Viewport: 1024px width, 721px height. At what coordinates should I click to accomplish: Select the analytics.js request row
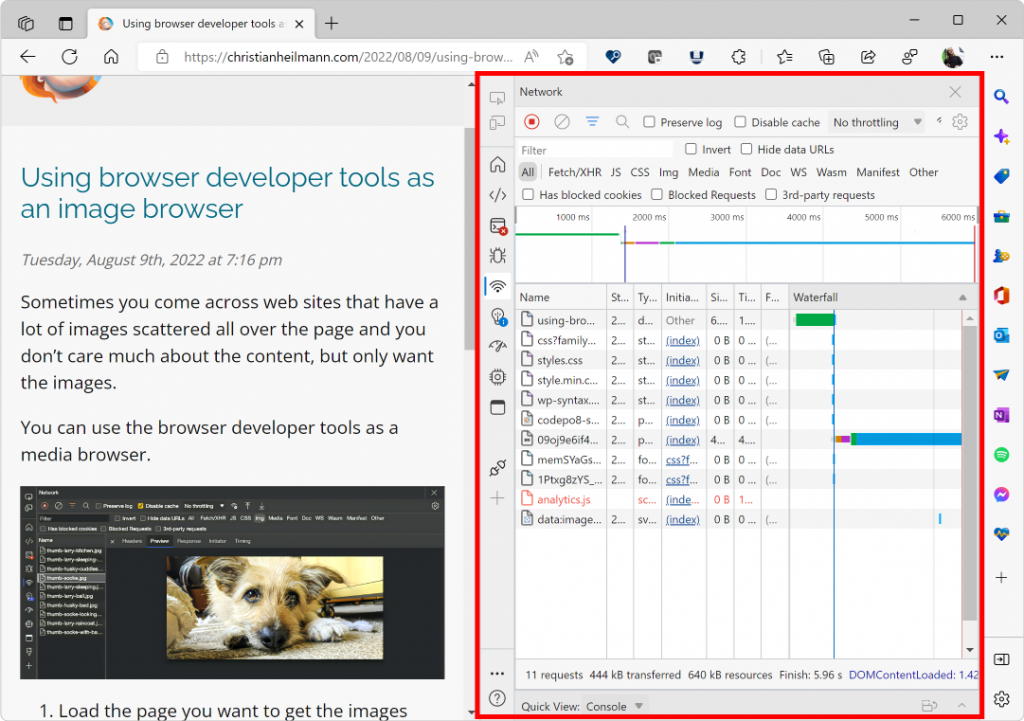point(738,500)
